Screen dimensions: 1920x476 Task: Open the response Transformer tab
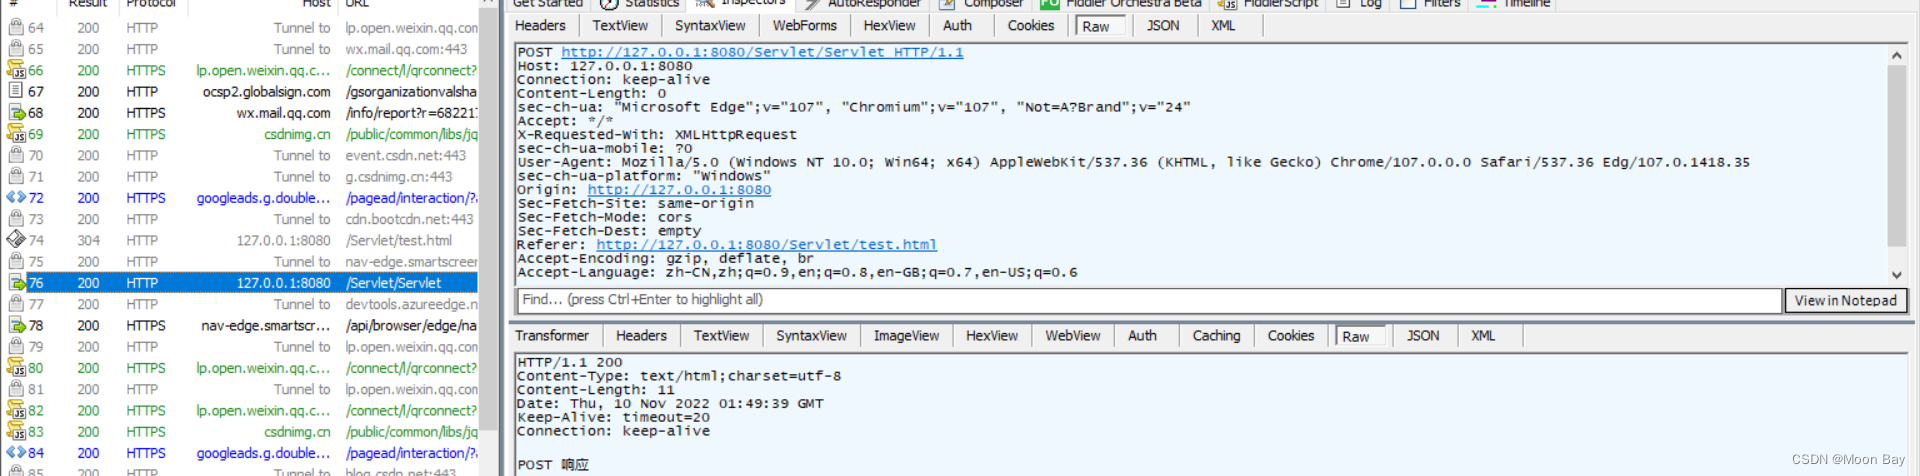[552, 336]
